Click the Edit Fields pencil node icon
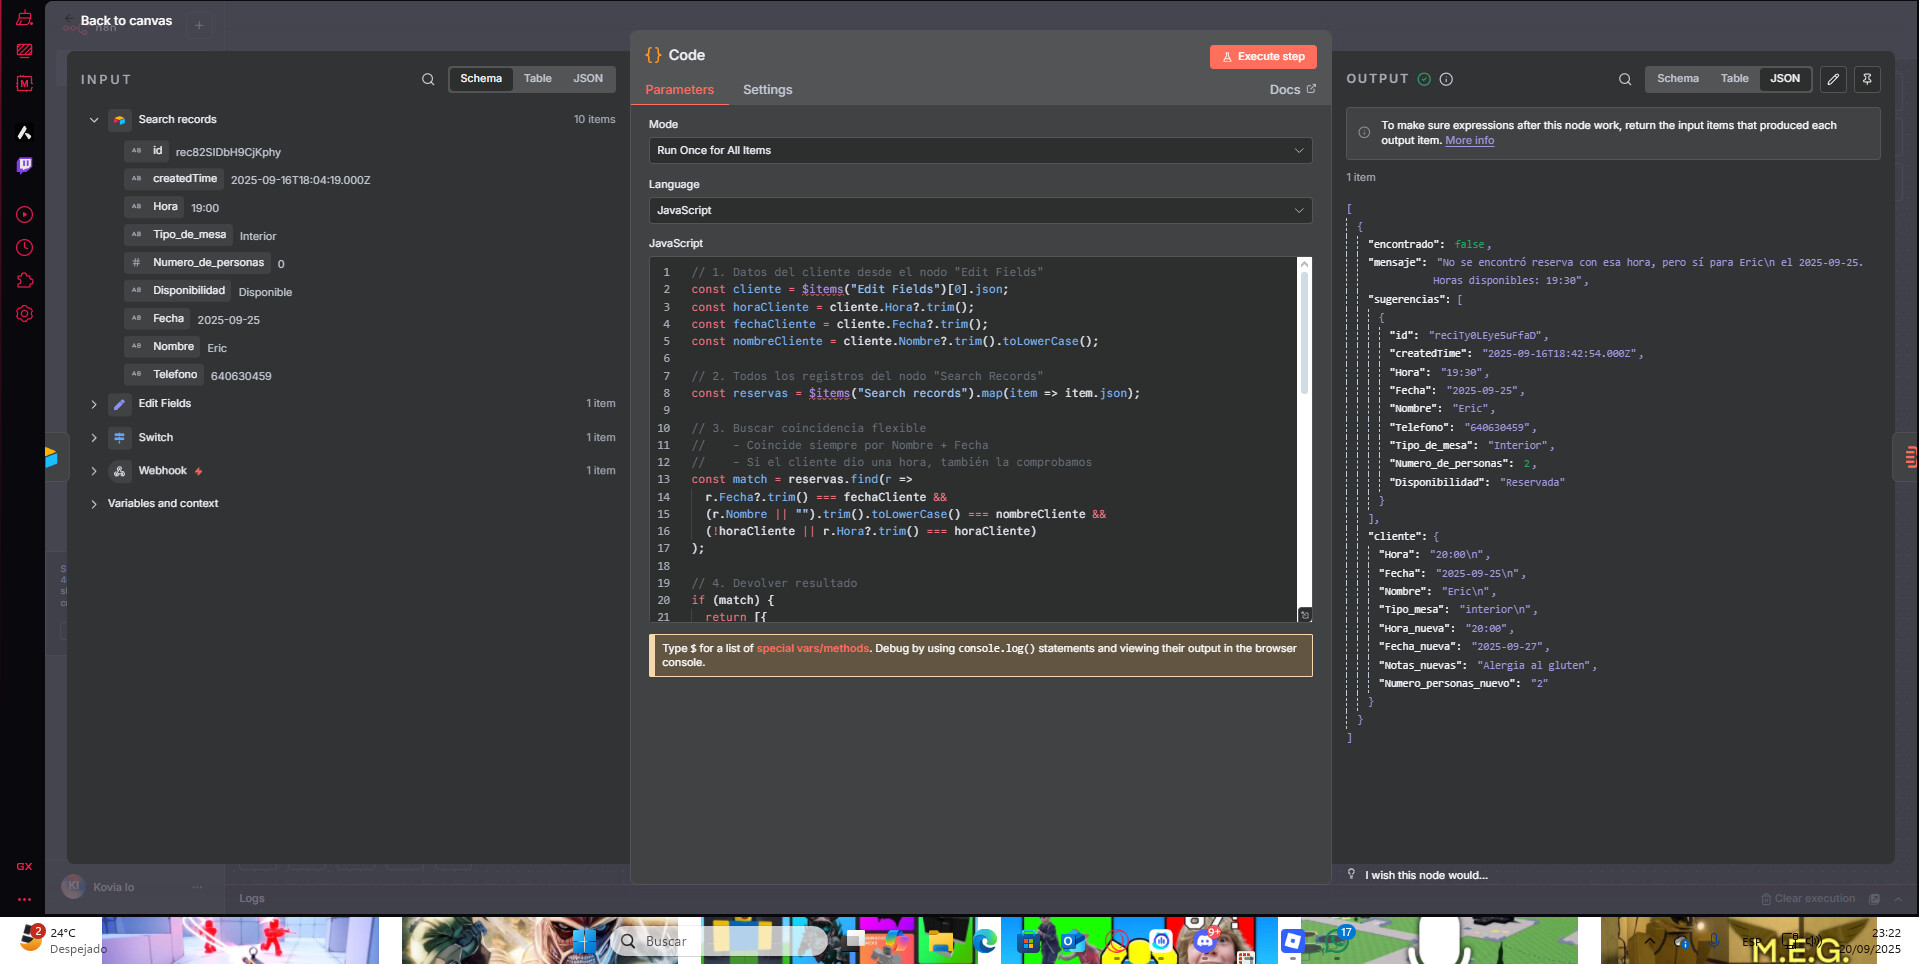 pos(119,403)
